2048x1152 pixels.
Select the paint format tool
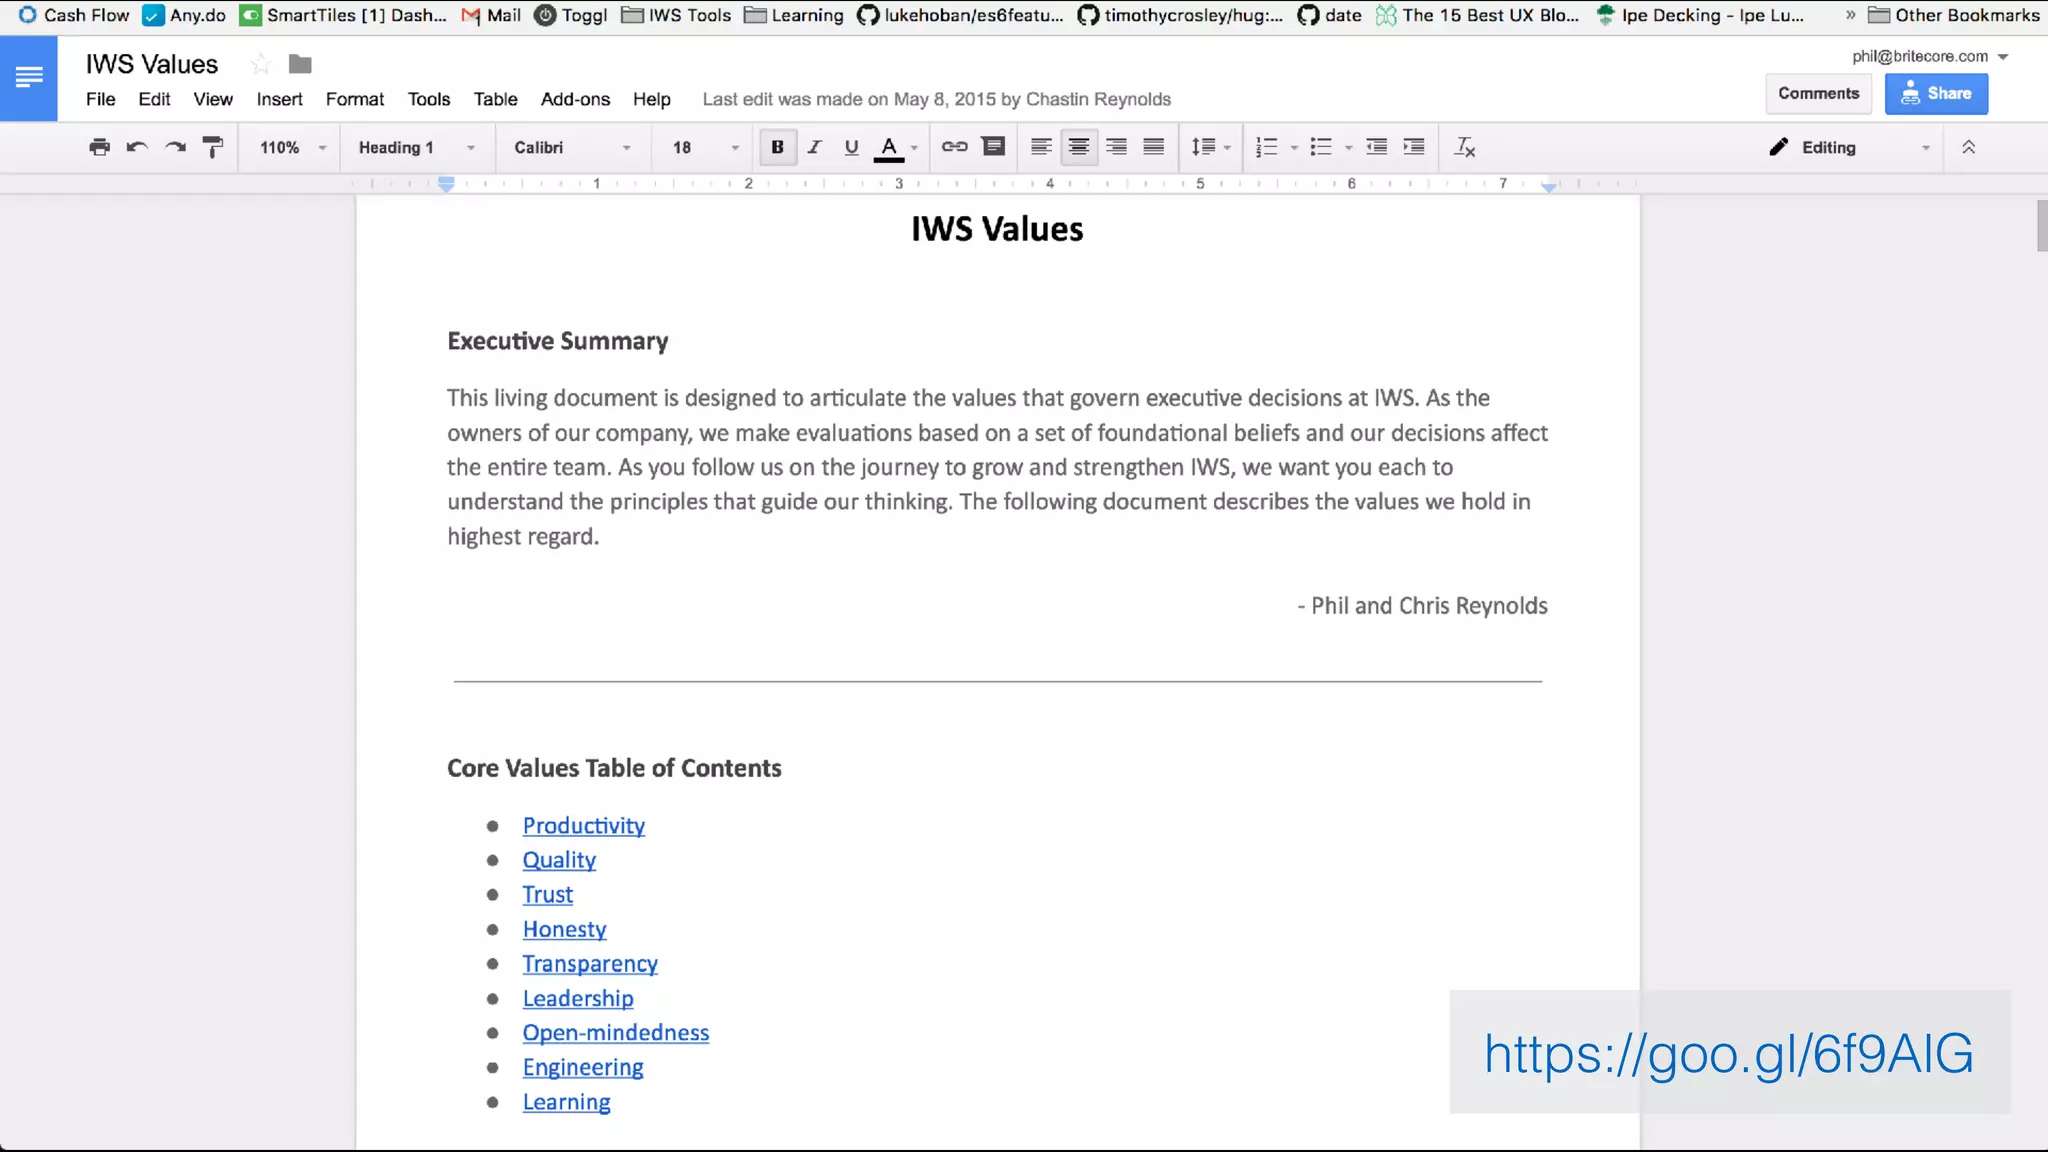(213, 147)
